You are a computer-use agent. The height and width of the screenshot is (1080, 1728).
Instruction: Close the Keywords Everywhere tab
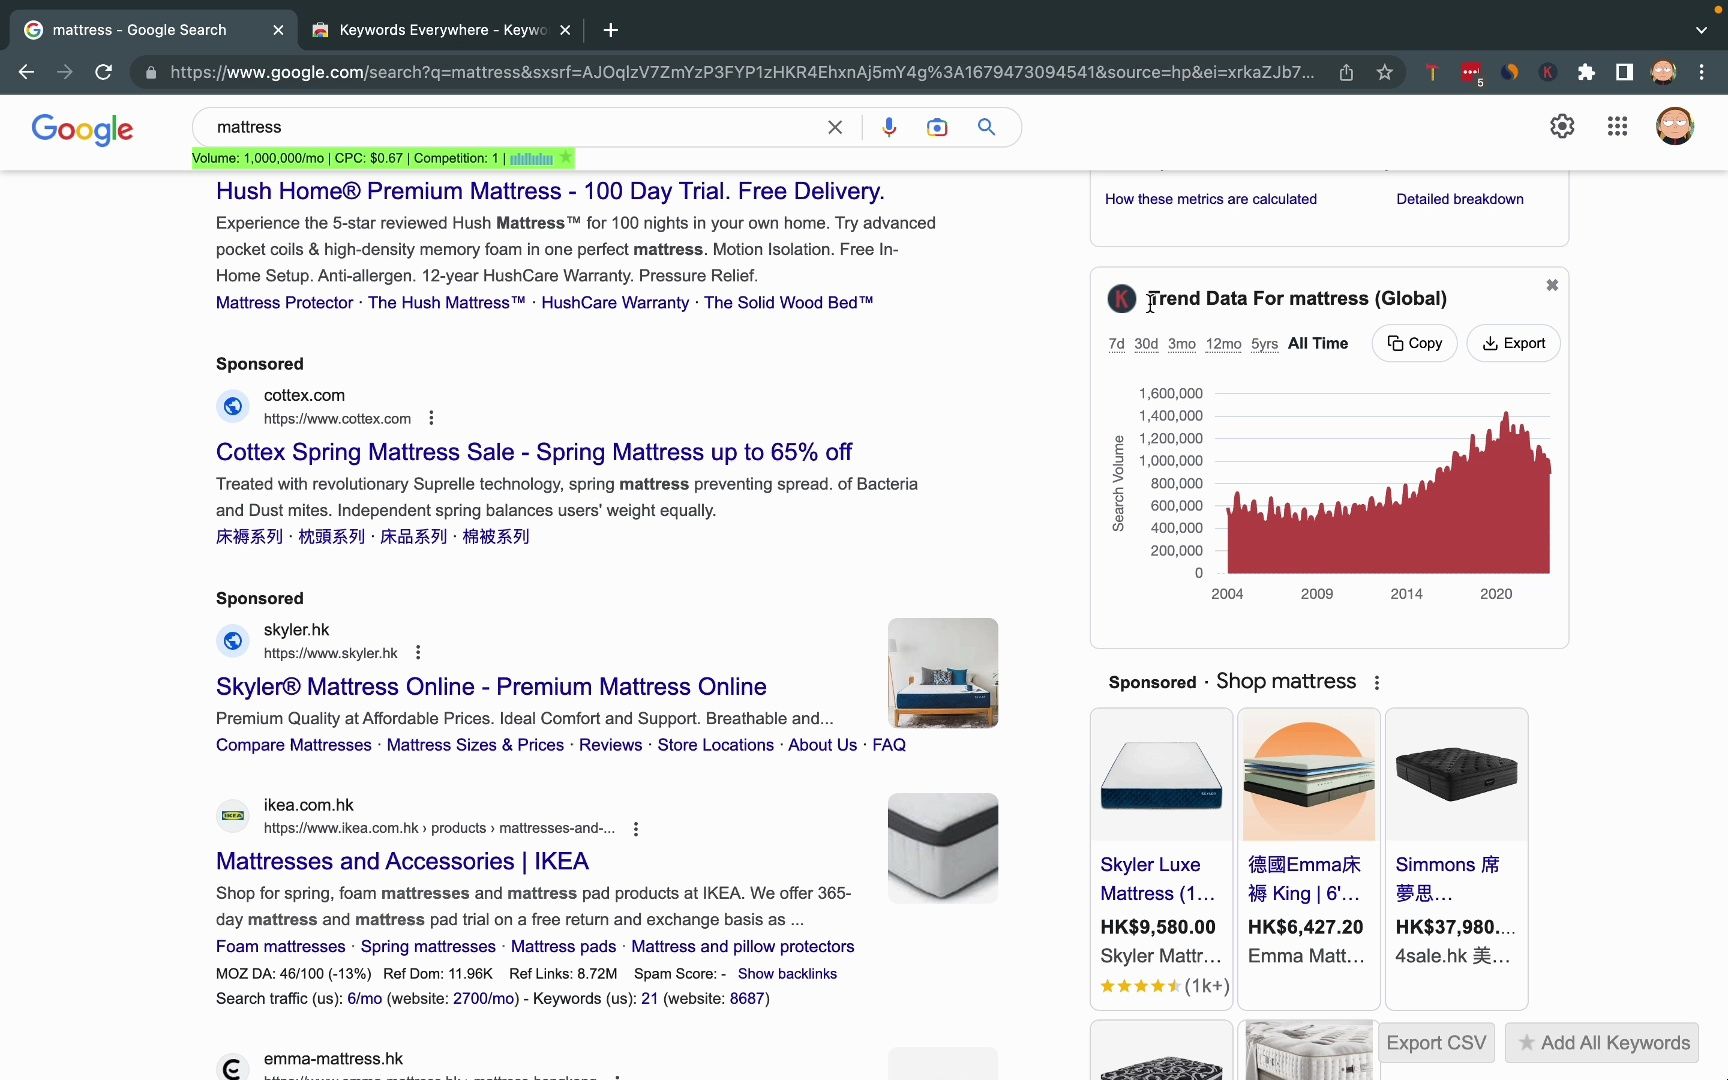coord(565,30)
